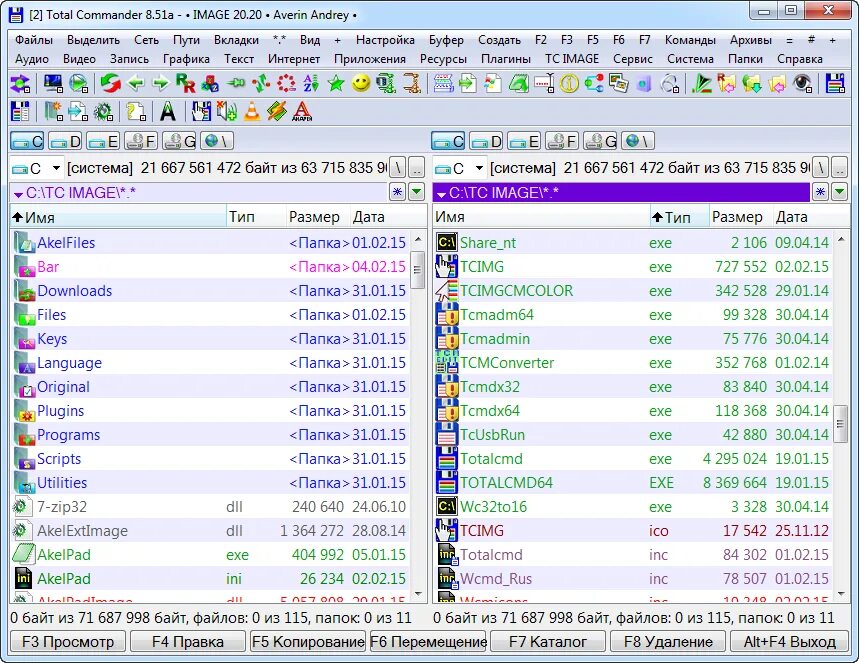859x663 pixels.
Task: Click the yellow smiley face icon
Action: click(x=360, y=83)
